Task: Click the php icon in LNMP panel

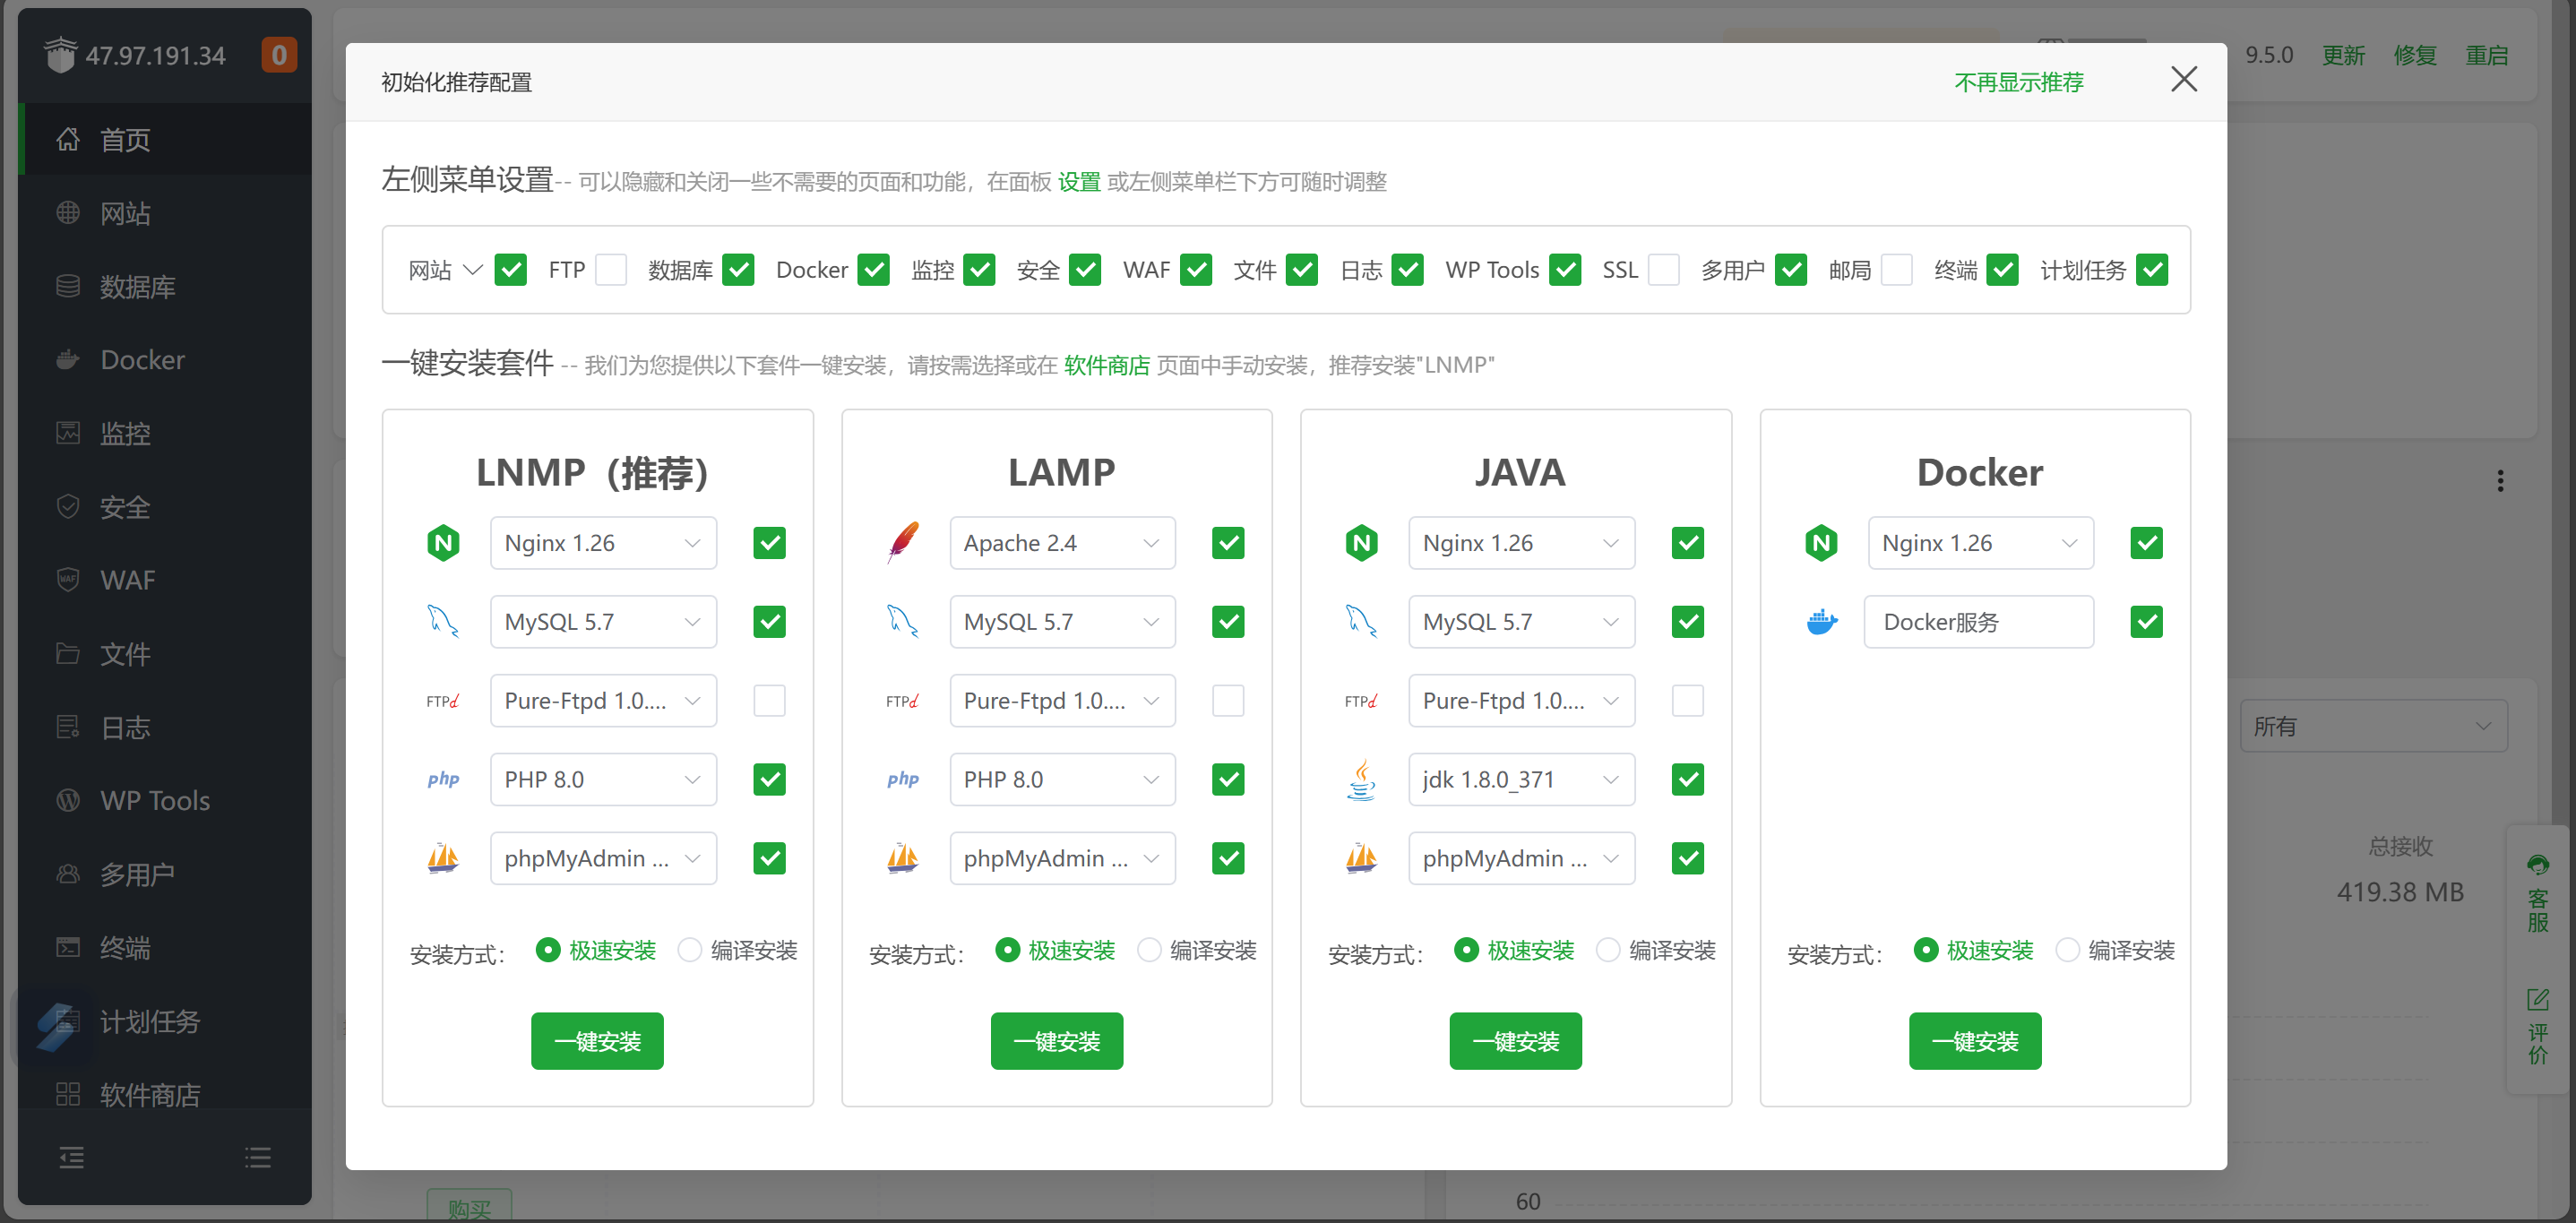Action: pyautogui.click(x=443, y=779)
